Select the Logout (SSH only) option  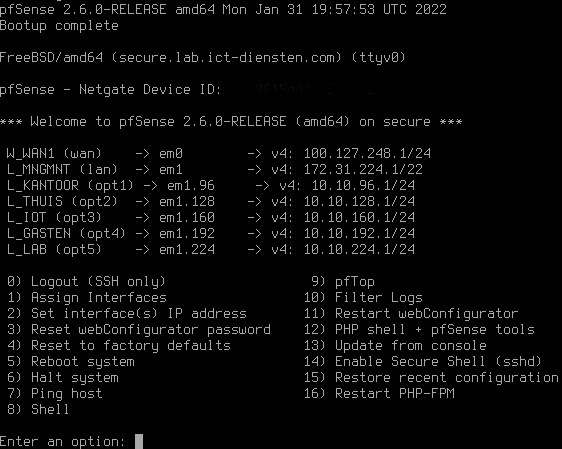[x=86, y=282]
